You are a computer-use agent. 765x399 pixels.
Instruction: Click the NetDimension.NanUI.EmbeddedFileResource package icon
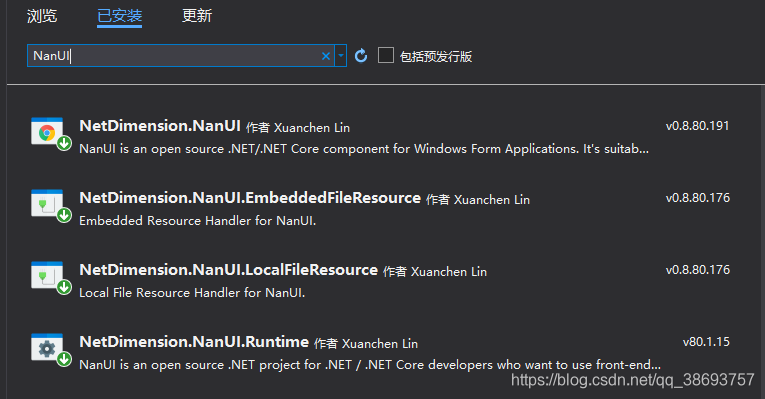coord(51,206)
